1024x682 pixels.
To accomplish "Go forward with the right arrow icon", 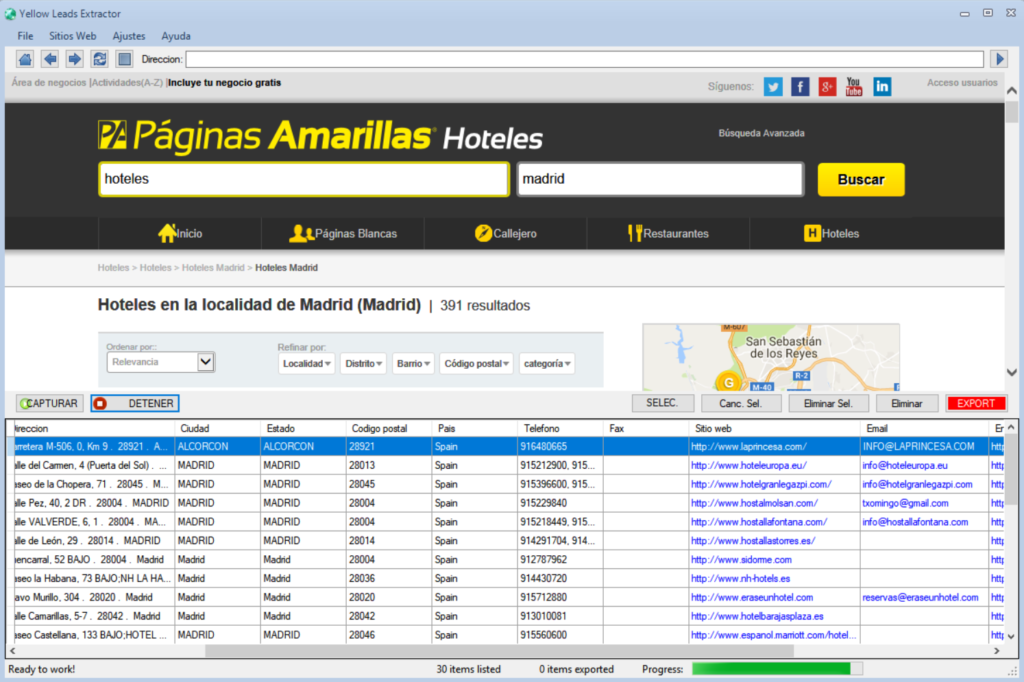I will 74,59.
